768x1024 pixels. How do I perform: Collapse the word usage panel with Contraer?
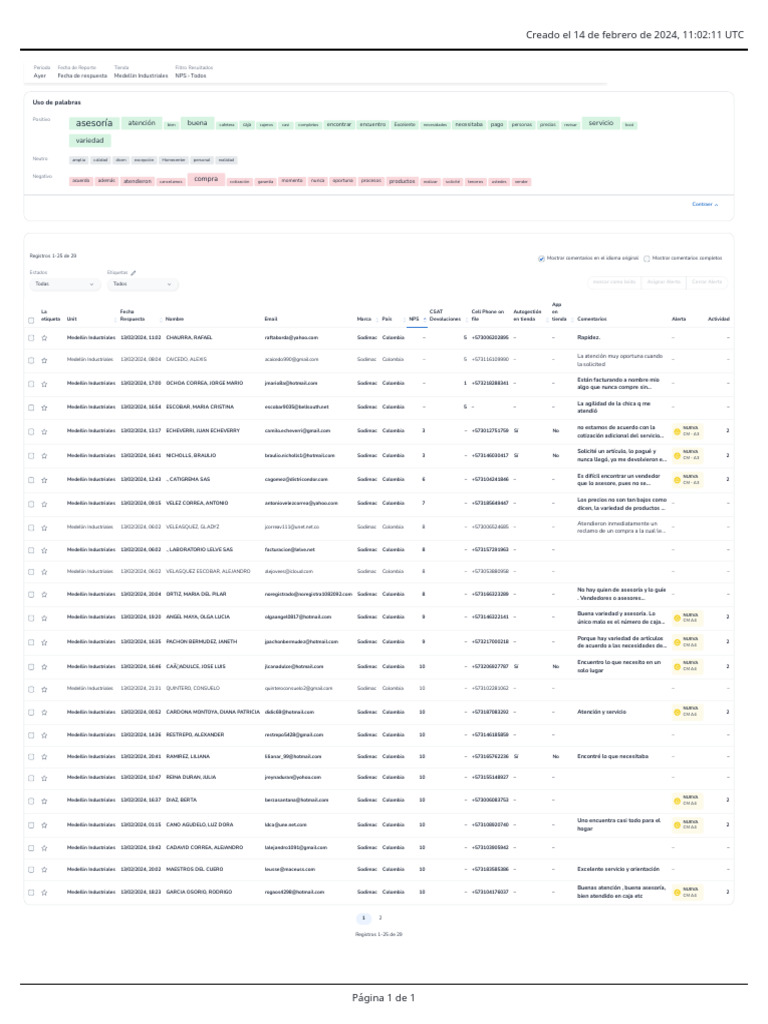click(705, 204)
